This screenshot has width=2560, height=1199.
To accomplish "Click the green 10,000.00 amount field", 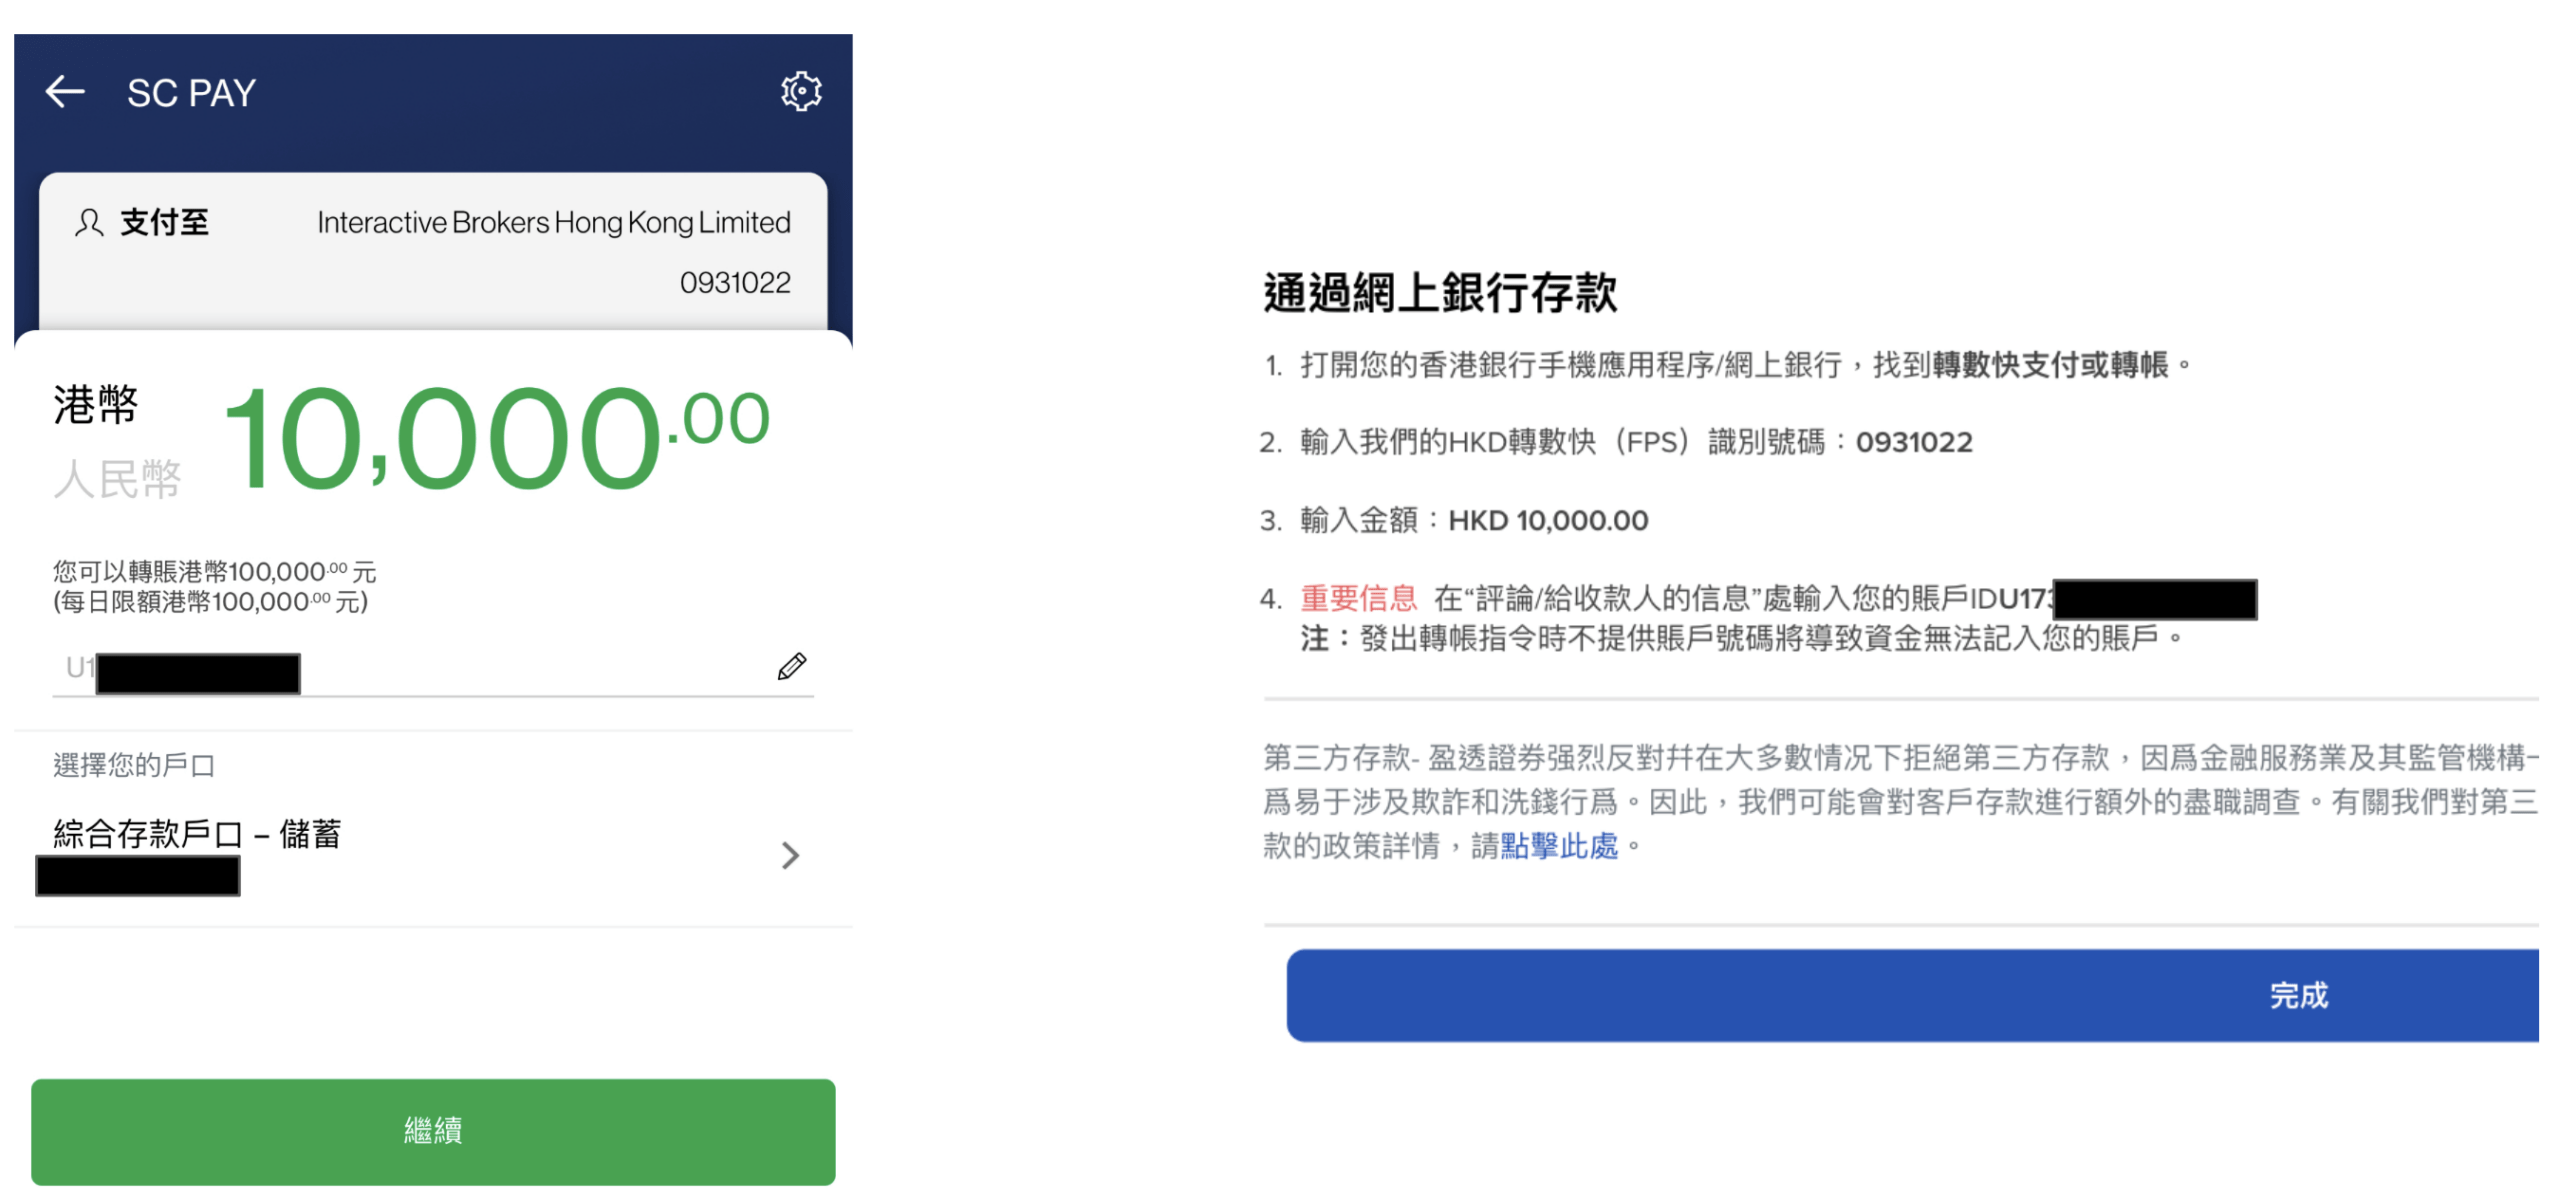I will click(495, 440).
